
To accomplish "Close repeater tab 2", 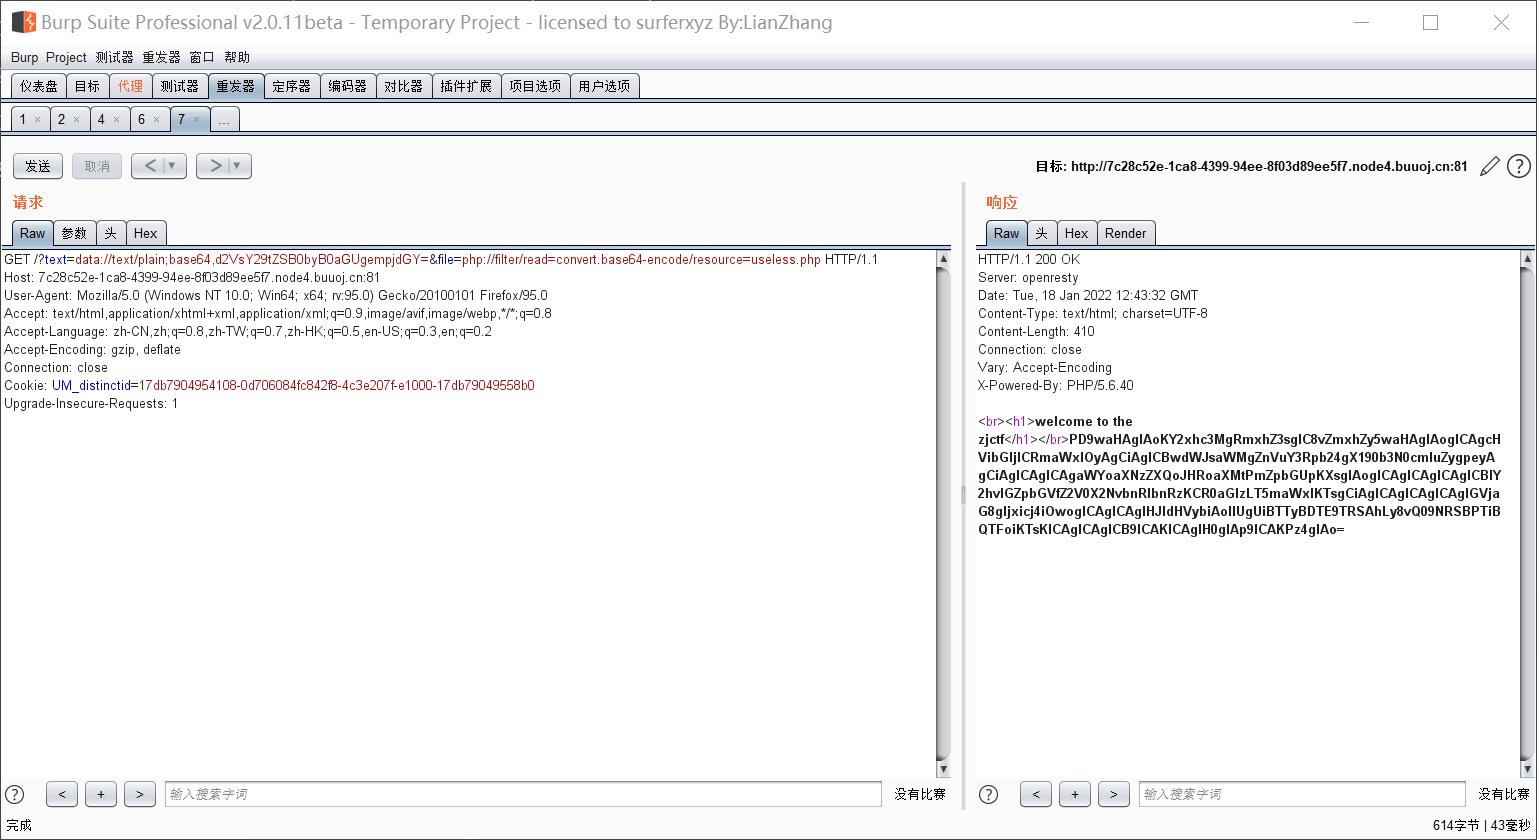I will (76, 120).
